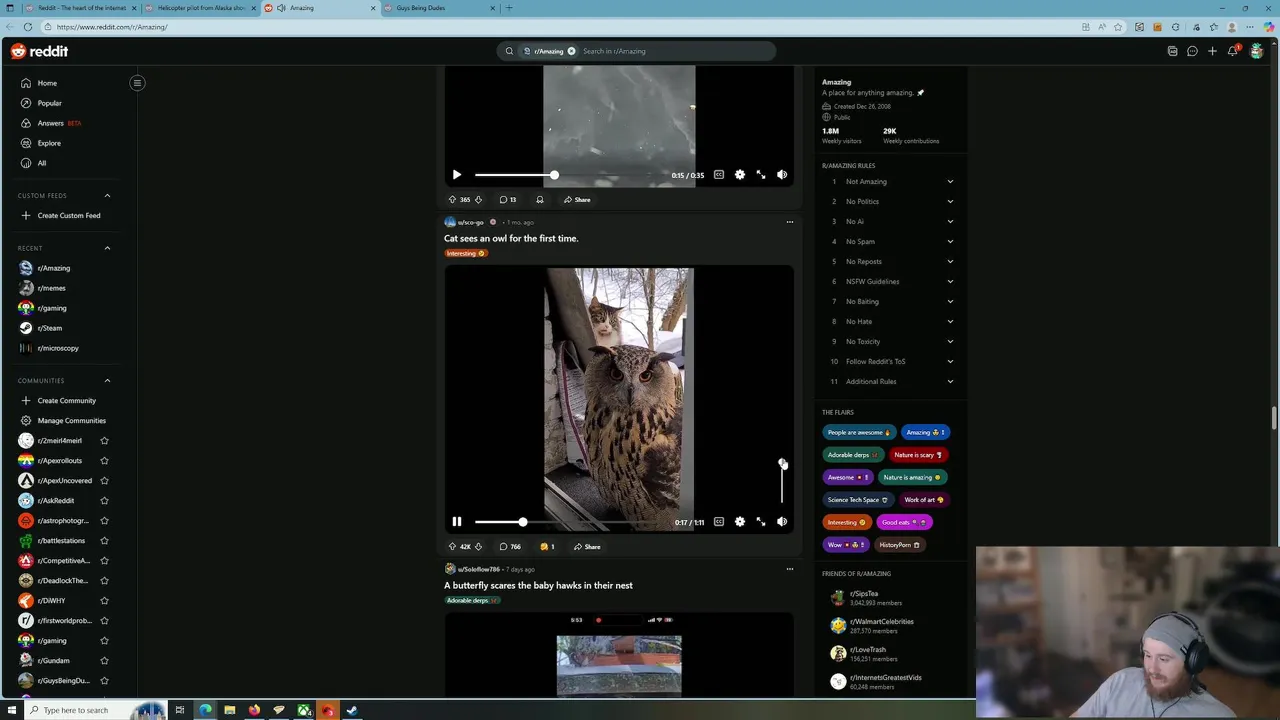Open gear settings on top video player

pyautogui.click(x=740, y=175)
